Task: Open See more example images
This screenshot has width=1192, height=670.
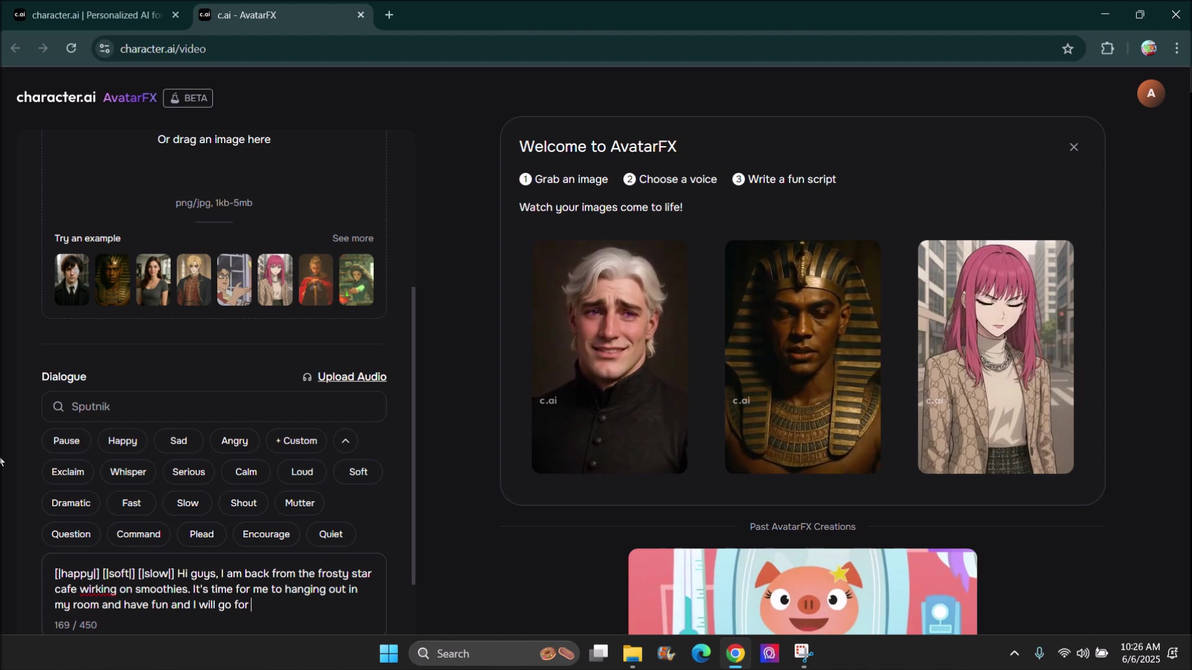Action: click(x=352, y=238)
